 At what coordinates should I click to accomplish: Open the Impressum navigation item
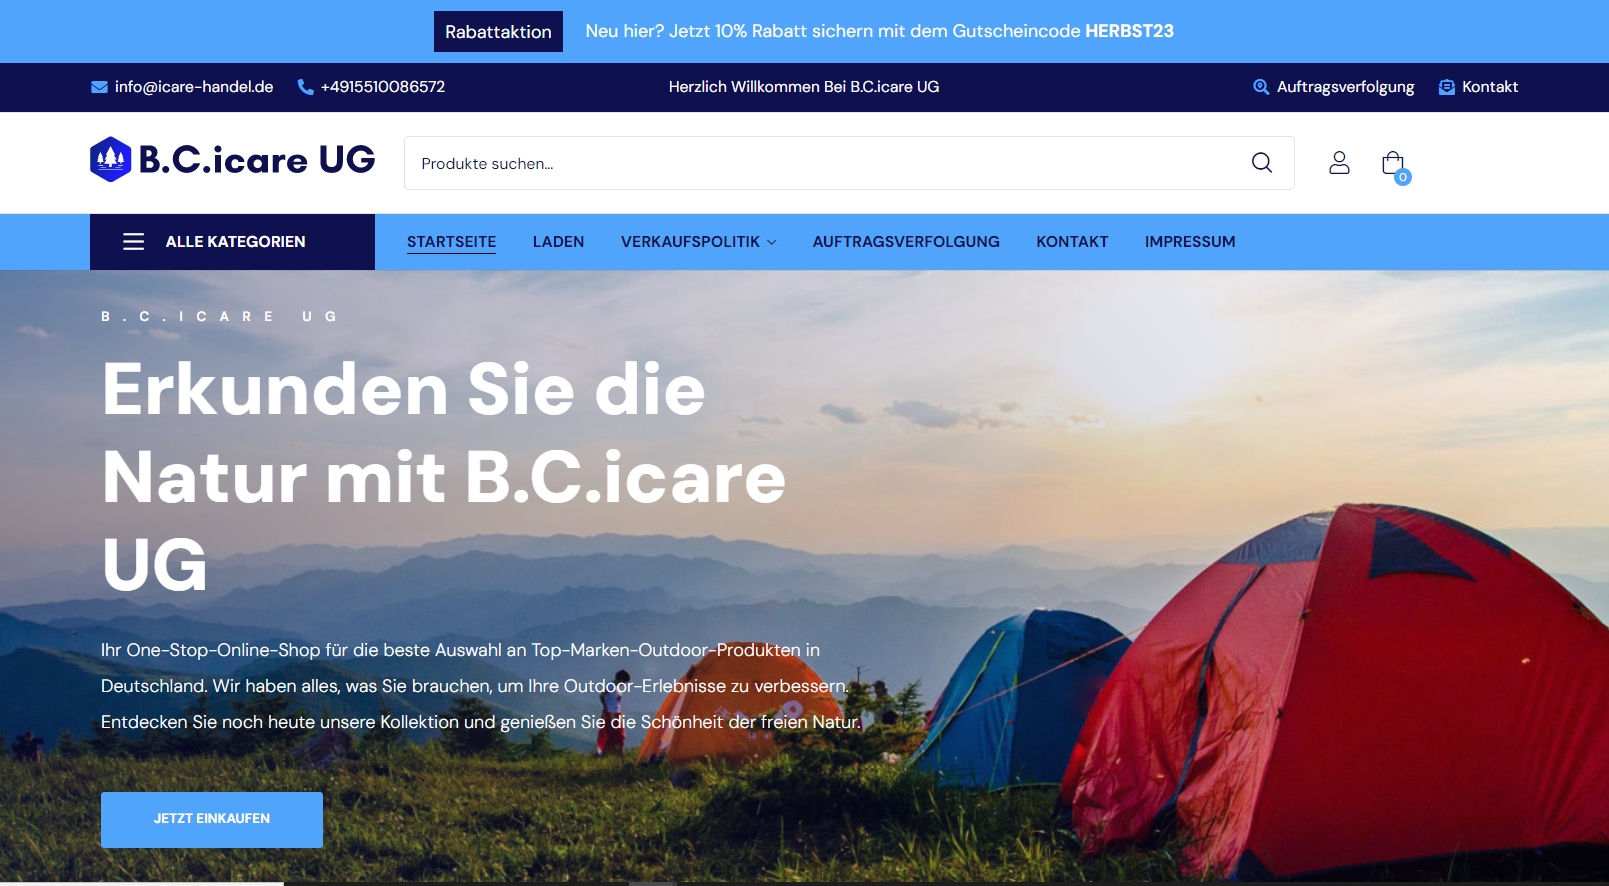1190,242
